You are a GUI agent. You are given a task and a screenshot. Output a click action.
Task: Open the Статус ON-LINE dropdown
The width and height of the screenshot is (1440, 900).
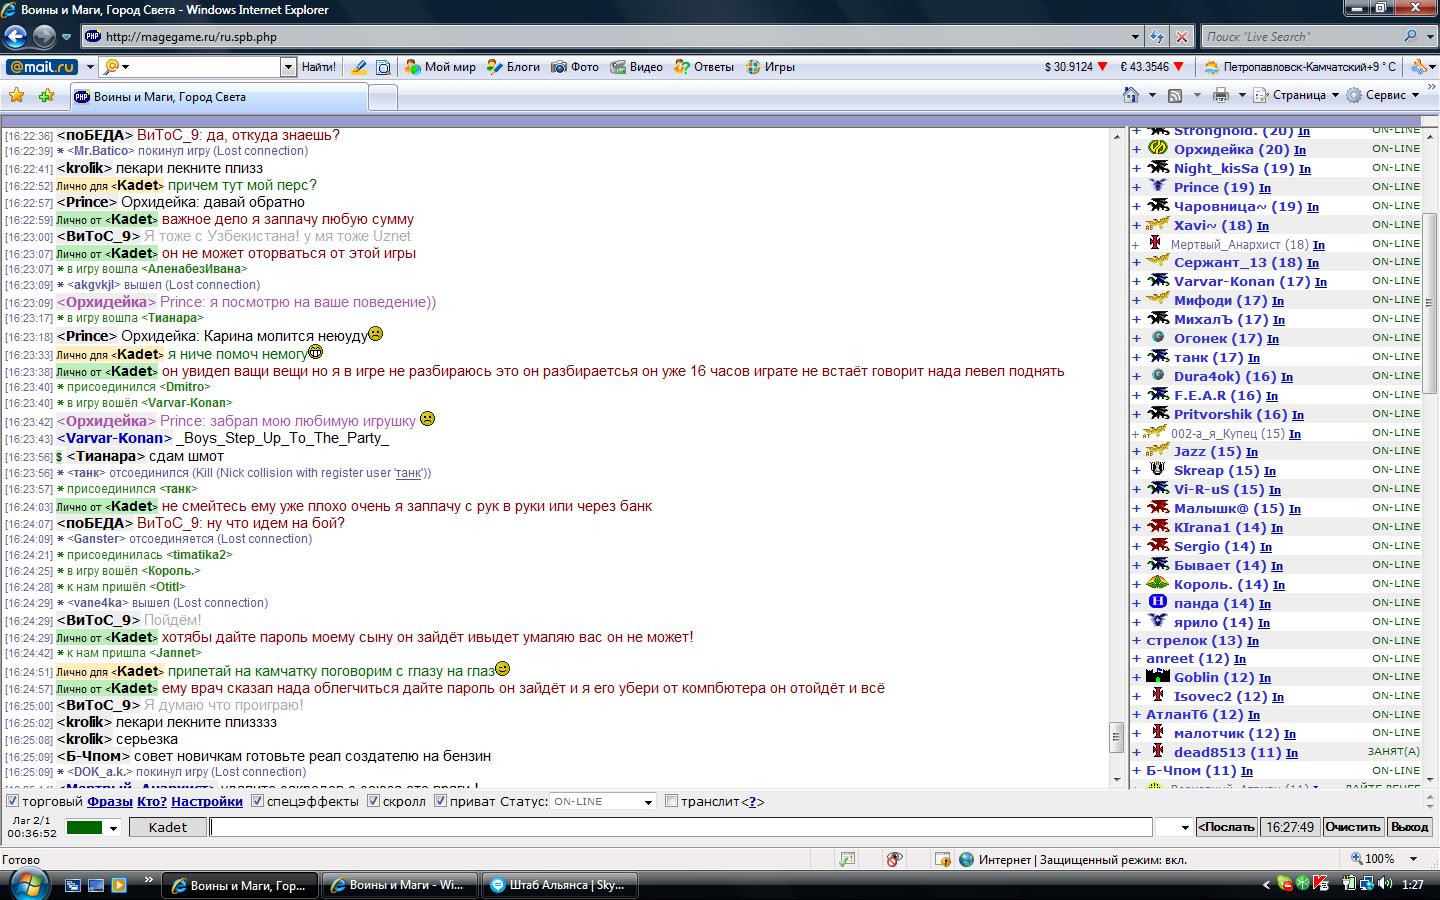click(648, 802)
